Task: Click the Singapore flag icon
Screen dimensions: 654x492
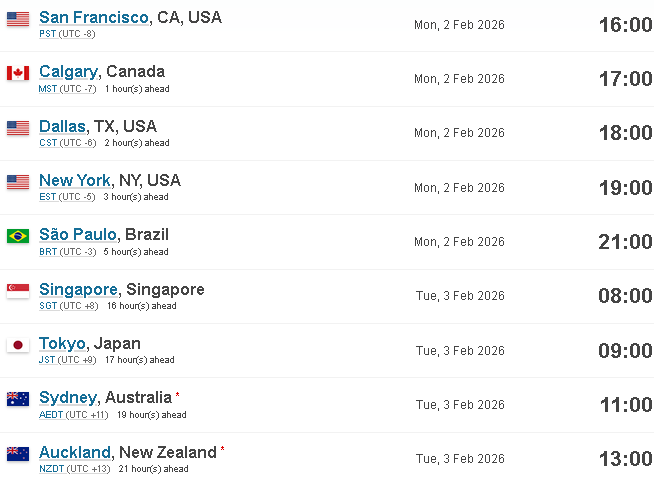Action: click(x=18, y=291)
